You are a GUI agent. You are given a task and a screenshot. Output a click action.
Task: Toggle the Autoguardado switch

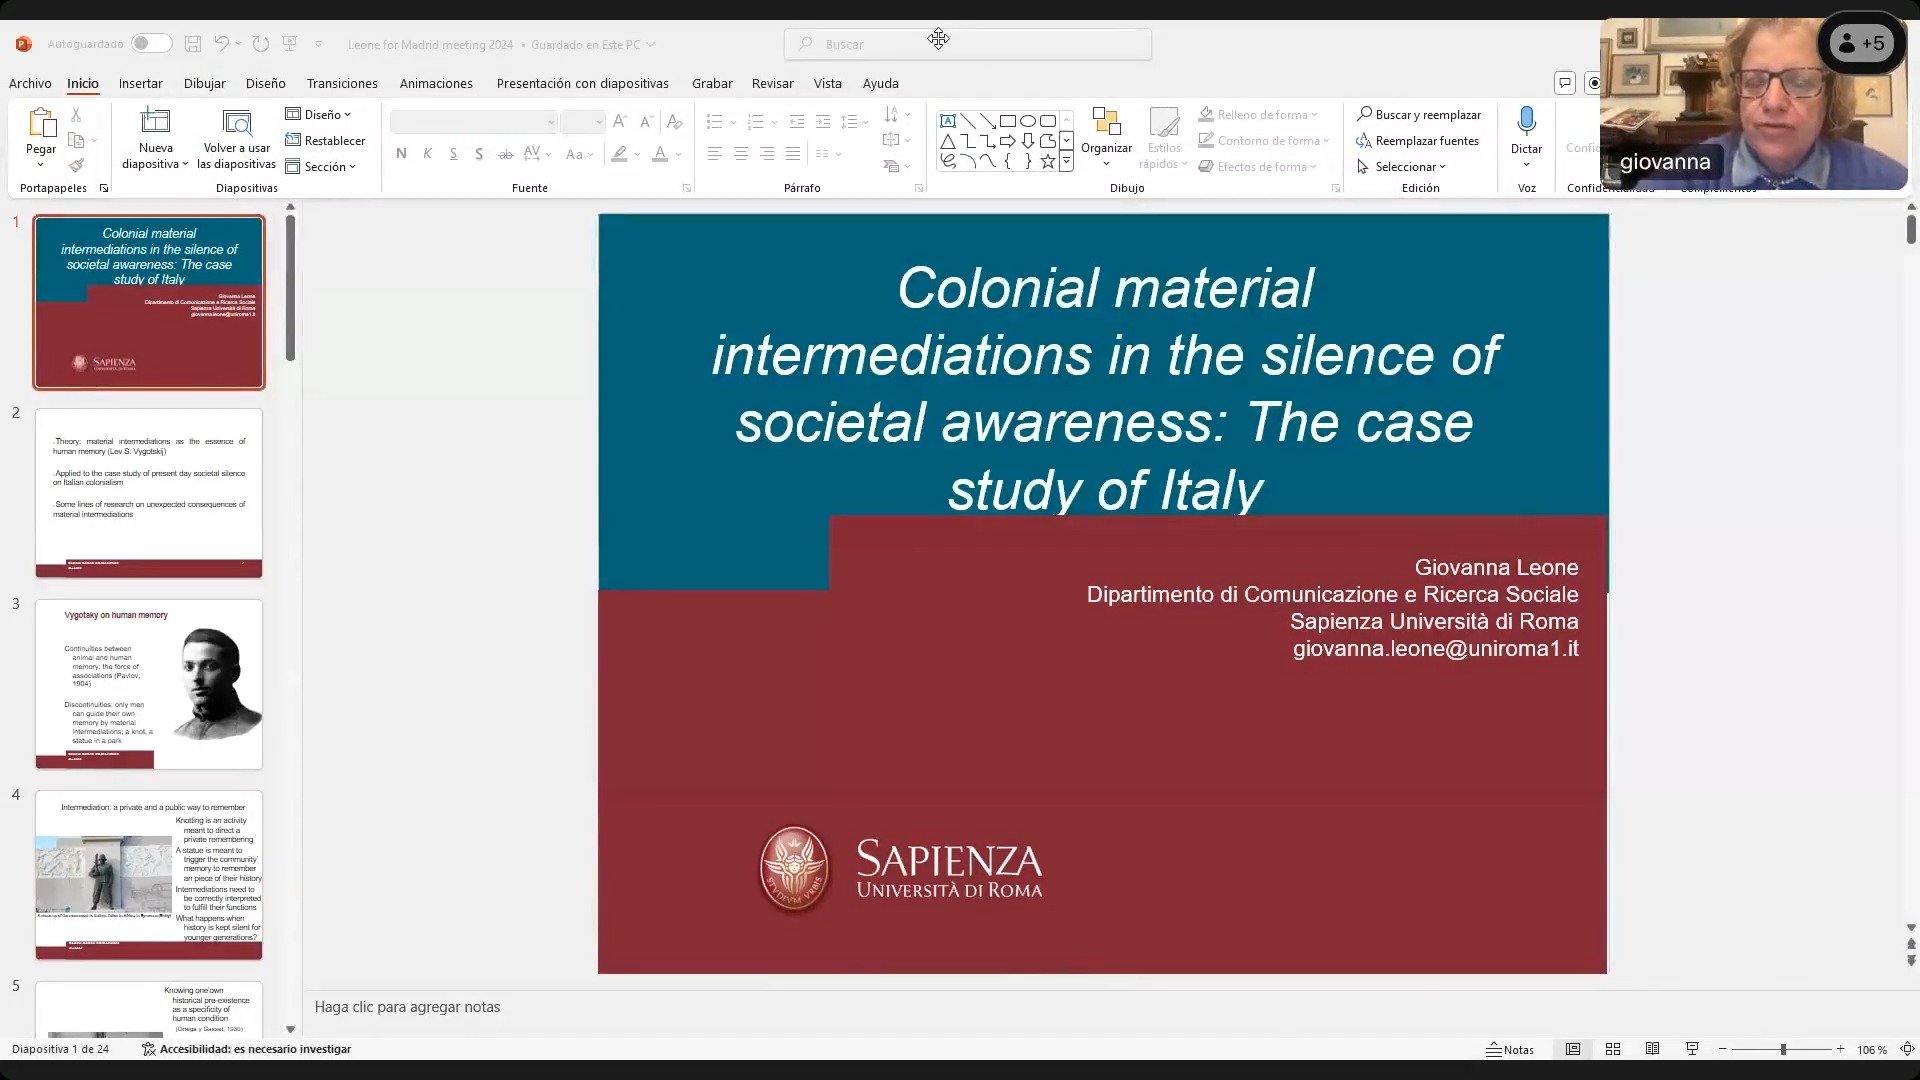pos(152,44)
